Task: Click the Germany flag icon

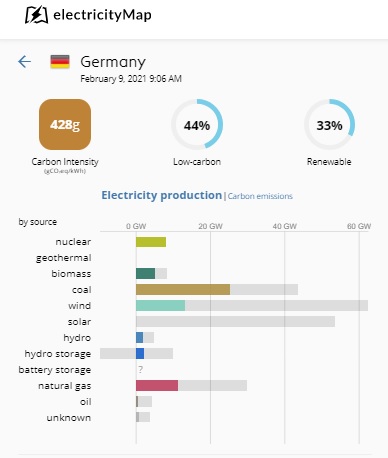Action: pos(60,62)
